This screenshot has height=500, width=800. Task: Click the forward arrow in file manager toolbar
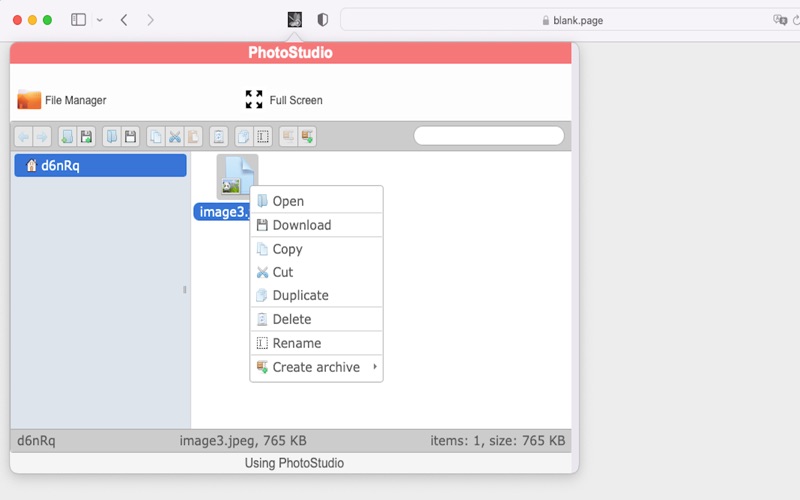coord(42,137)
